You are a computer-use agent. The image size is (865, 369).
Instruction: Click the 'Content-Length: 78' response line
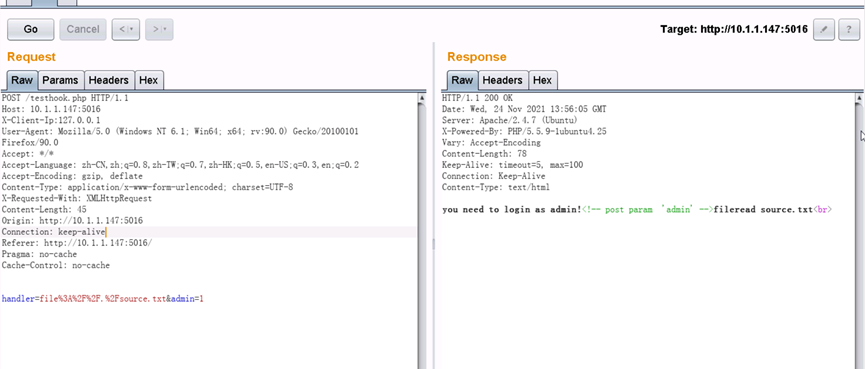click(x=484, y=154)
